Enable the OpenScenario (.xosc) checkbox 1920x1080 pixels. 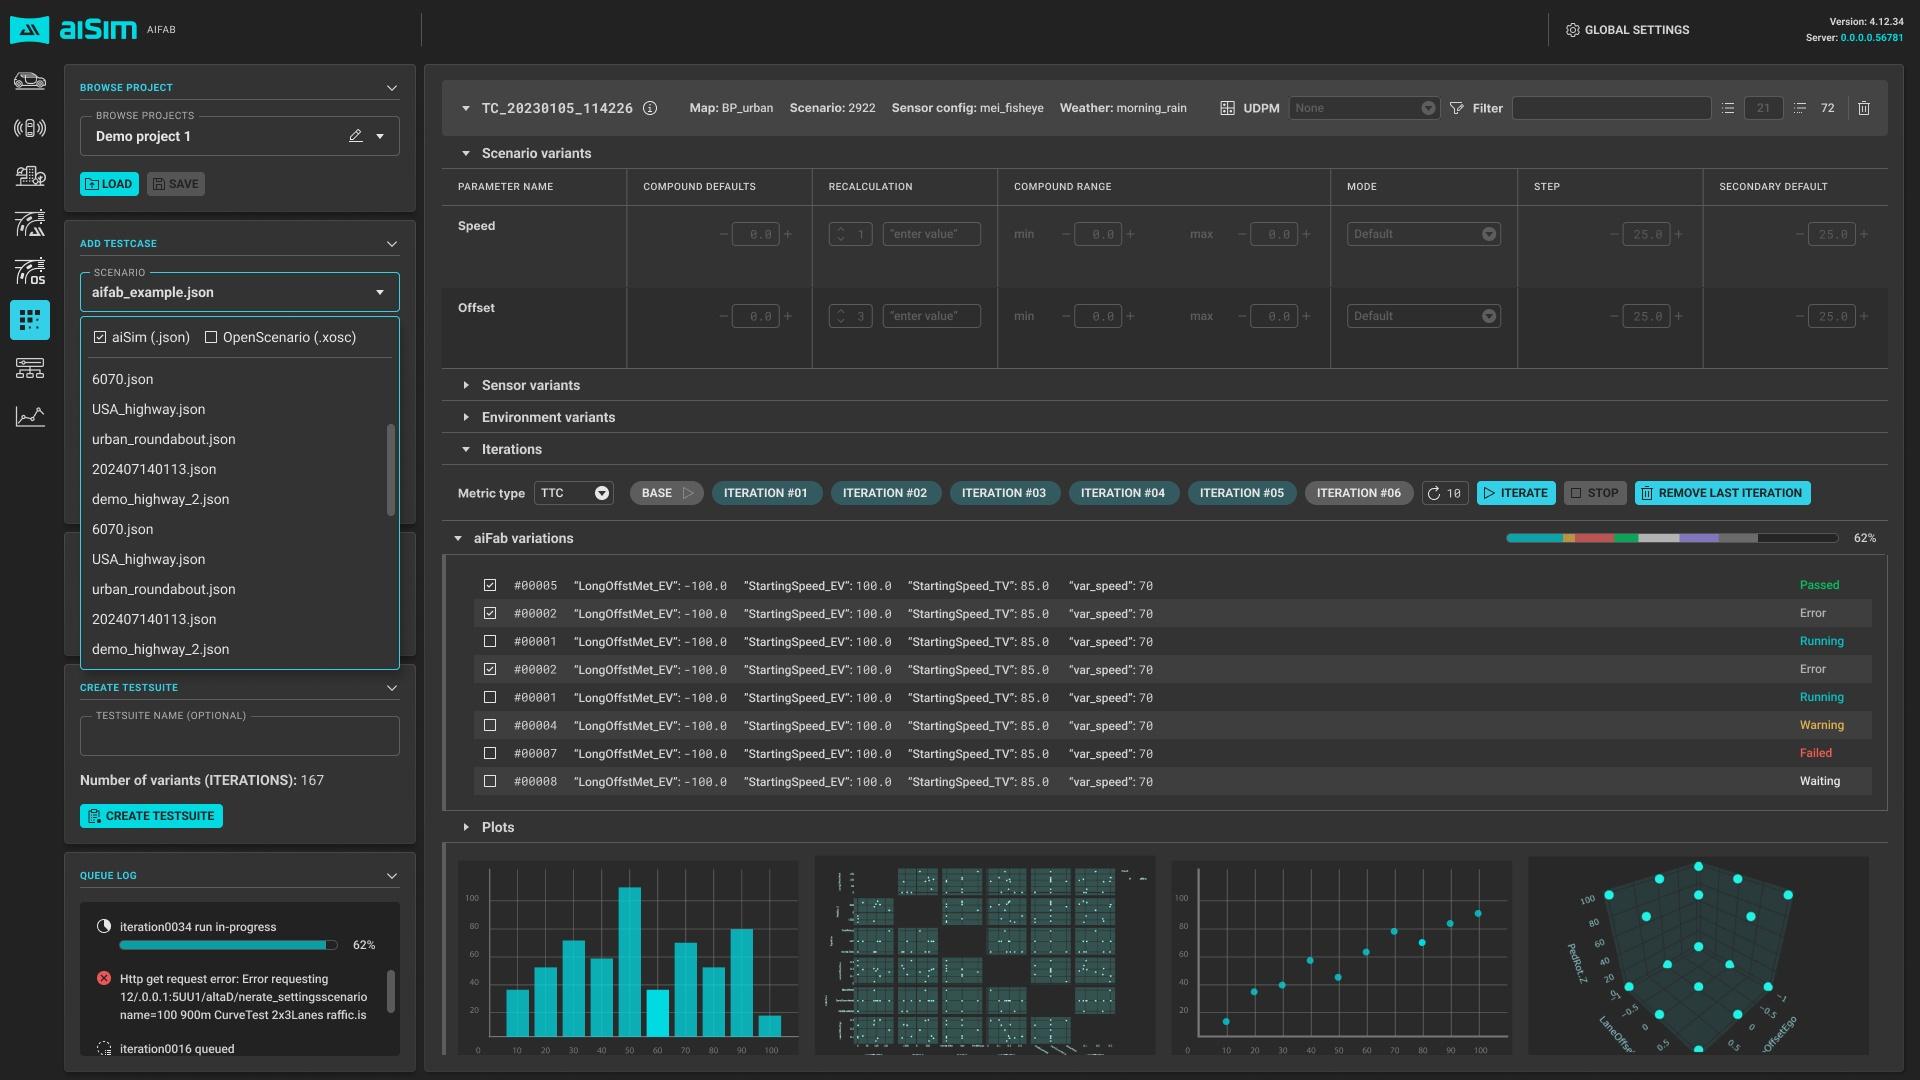tap(211, 338)
